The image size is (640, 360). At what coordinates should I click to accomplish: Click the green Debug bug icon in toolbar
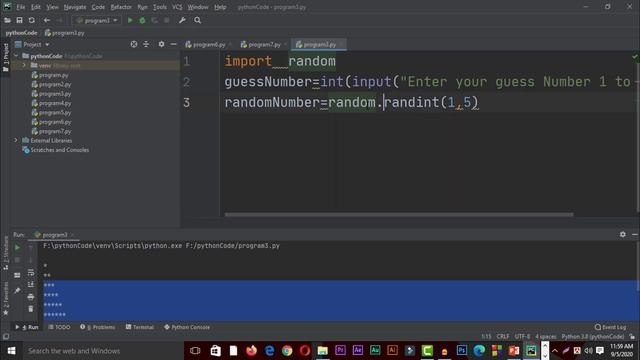142,20
